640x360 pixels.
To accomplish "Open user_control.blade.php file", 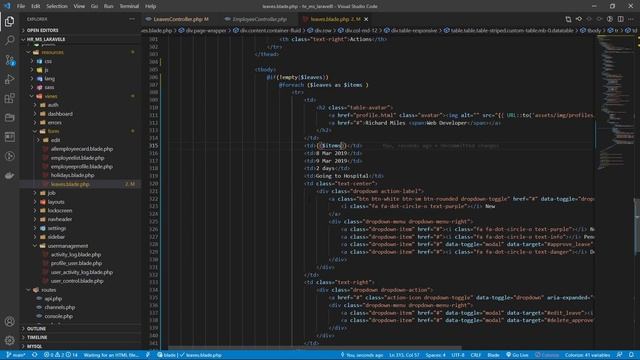I will pyautogui.click(x=77, y=281).
